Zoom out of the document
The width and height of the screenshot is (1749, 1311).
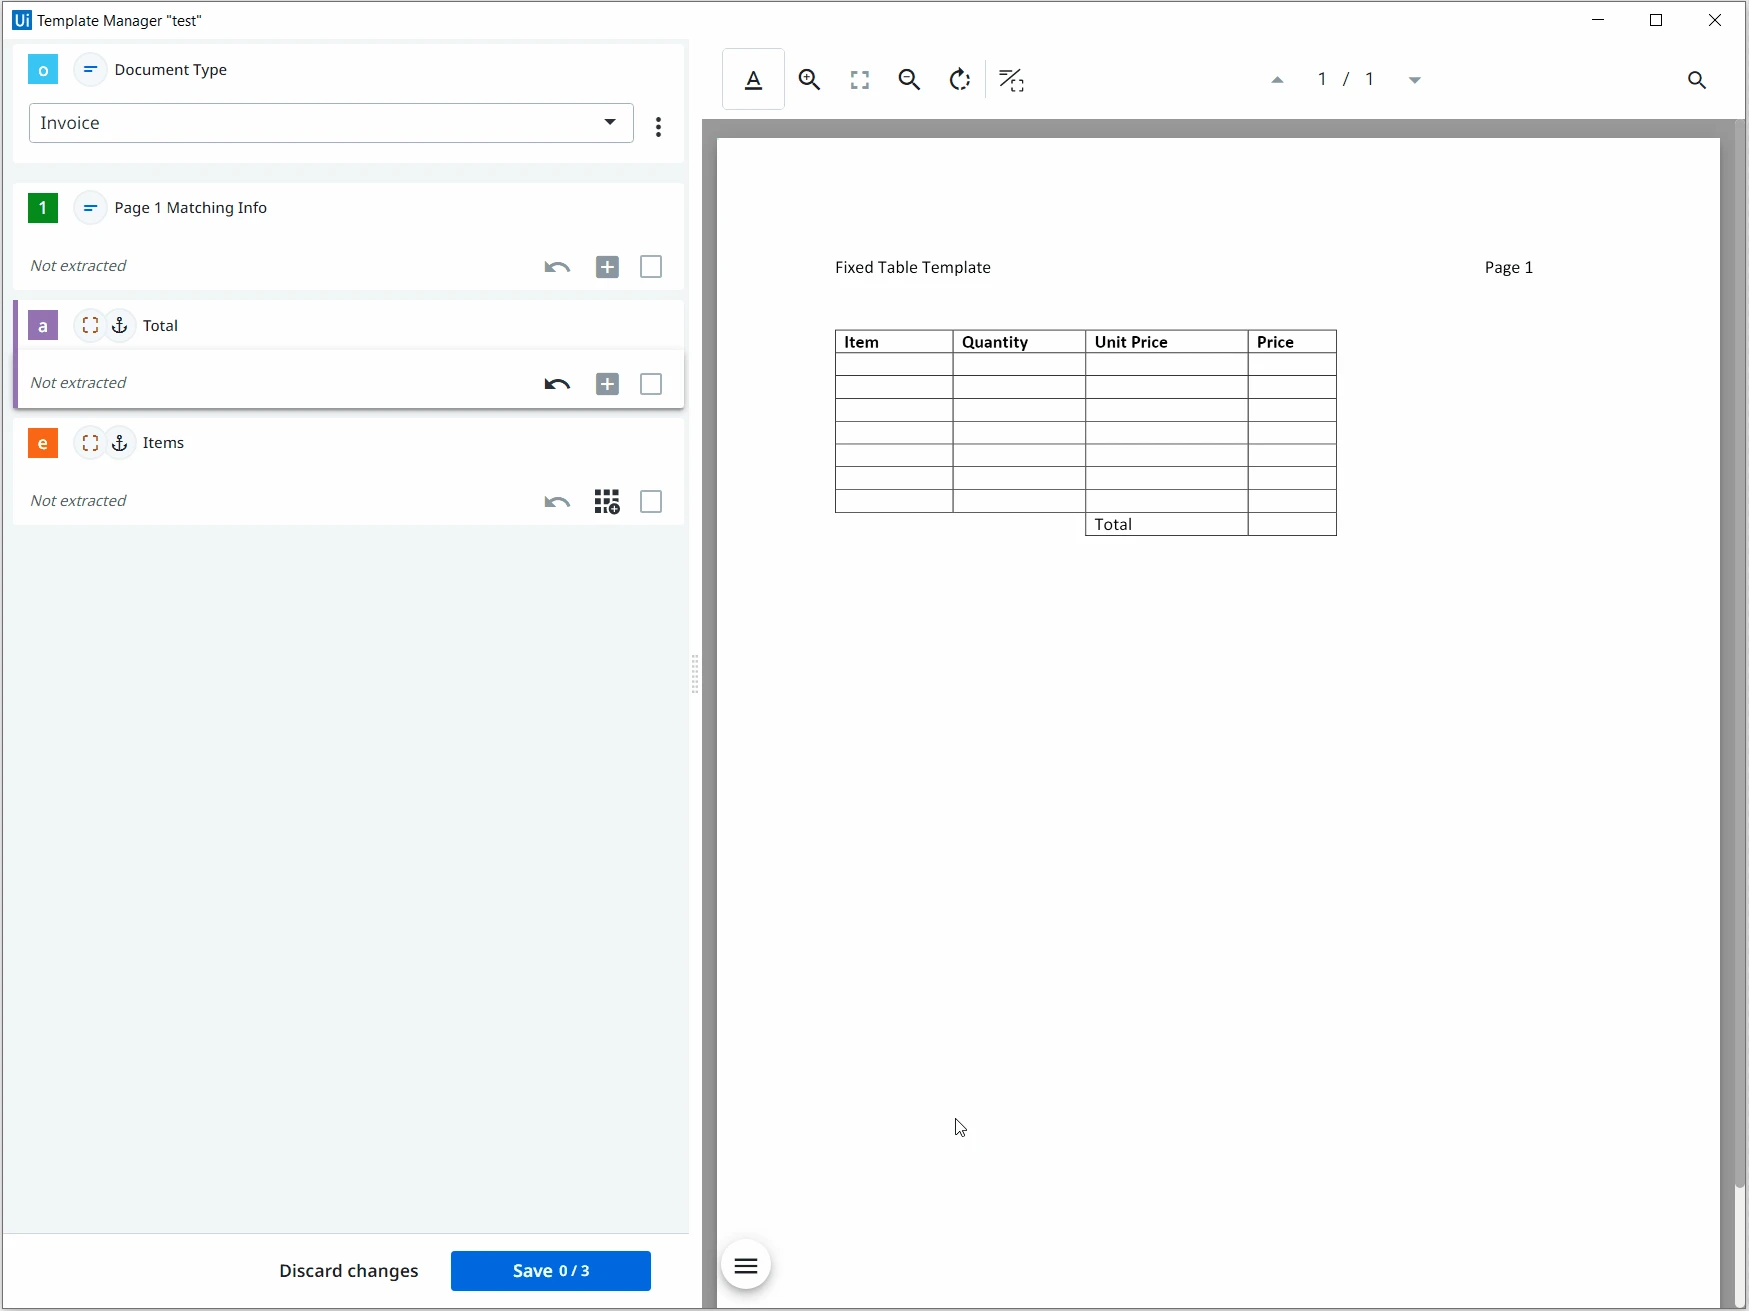909,80
